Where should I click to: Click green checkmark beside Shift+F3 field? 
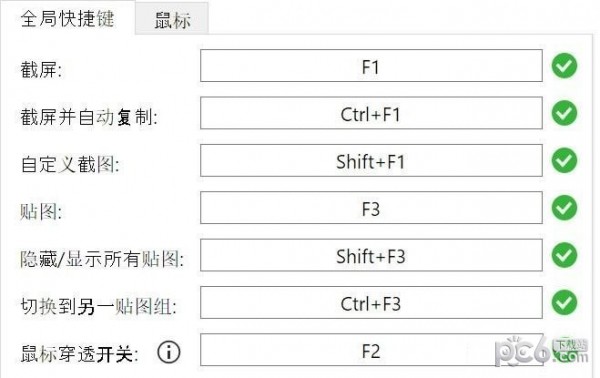(564, 255)
